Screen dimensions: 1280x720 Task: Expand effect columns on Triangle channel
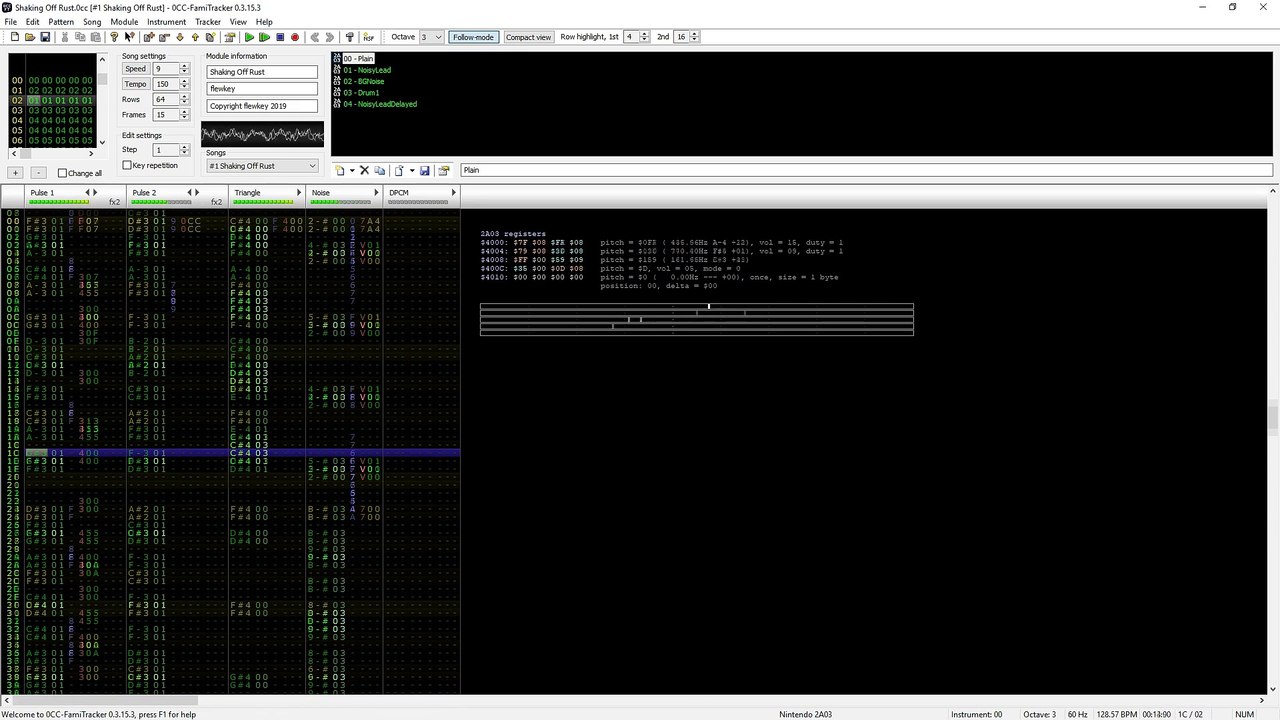[x=299, y=192]
